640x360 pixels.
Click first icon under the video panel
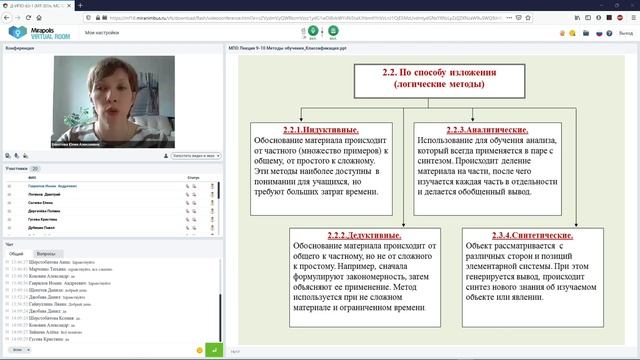click(x=8, y=156)
